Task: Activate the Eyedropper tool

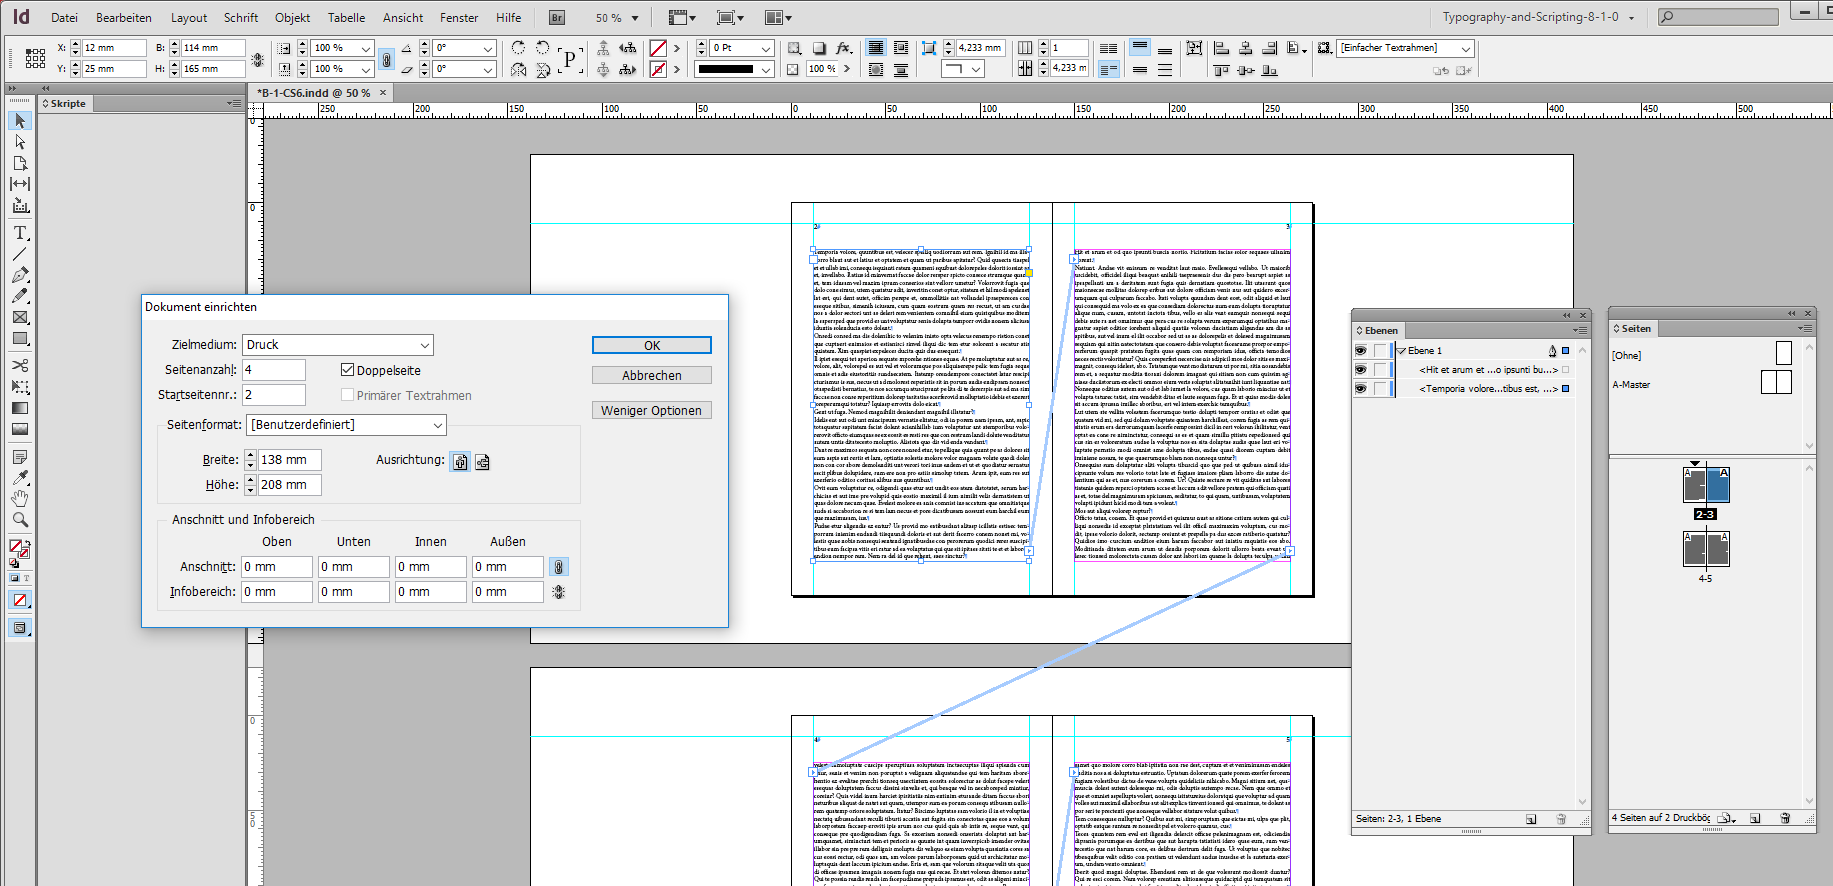Action: [x=20, y=478]
